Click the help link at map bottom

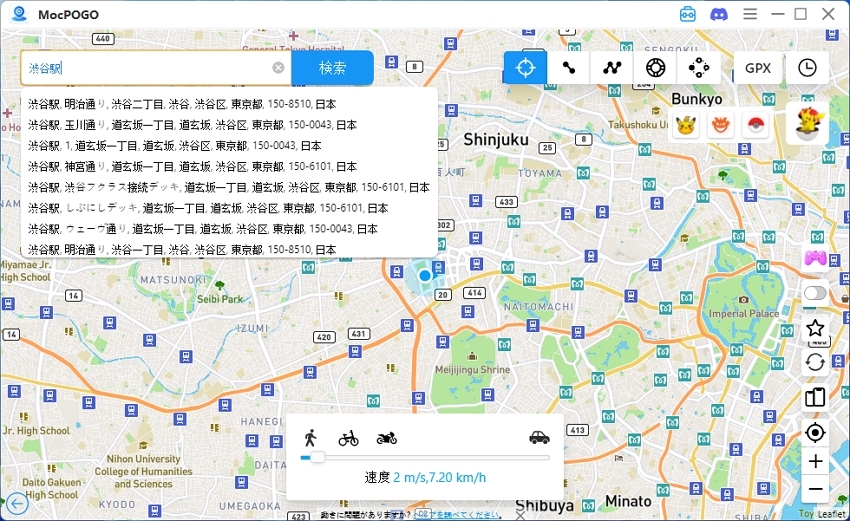click(x=456, y=515)
